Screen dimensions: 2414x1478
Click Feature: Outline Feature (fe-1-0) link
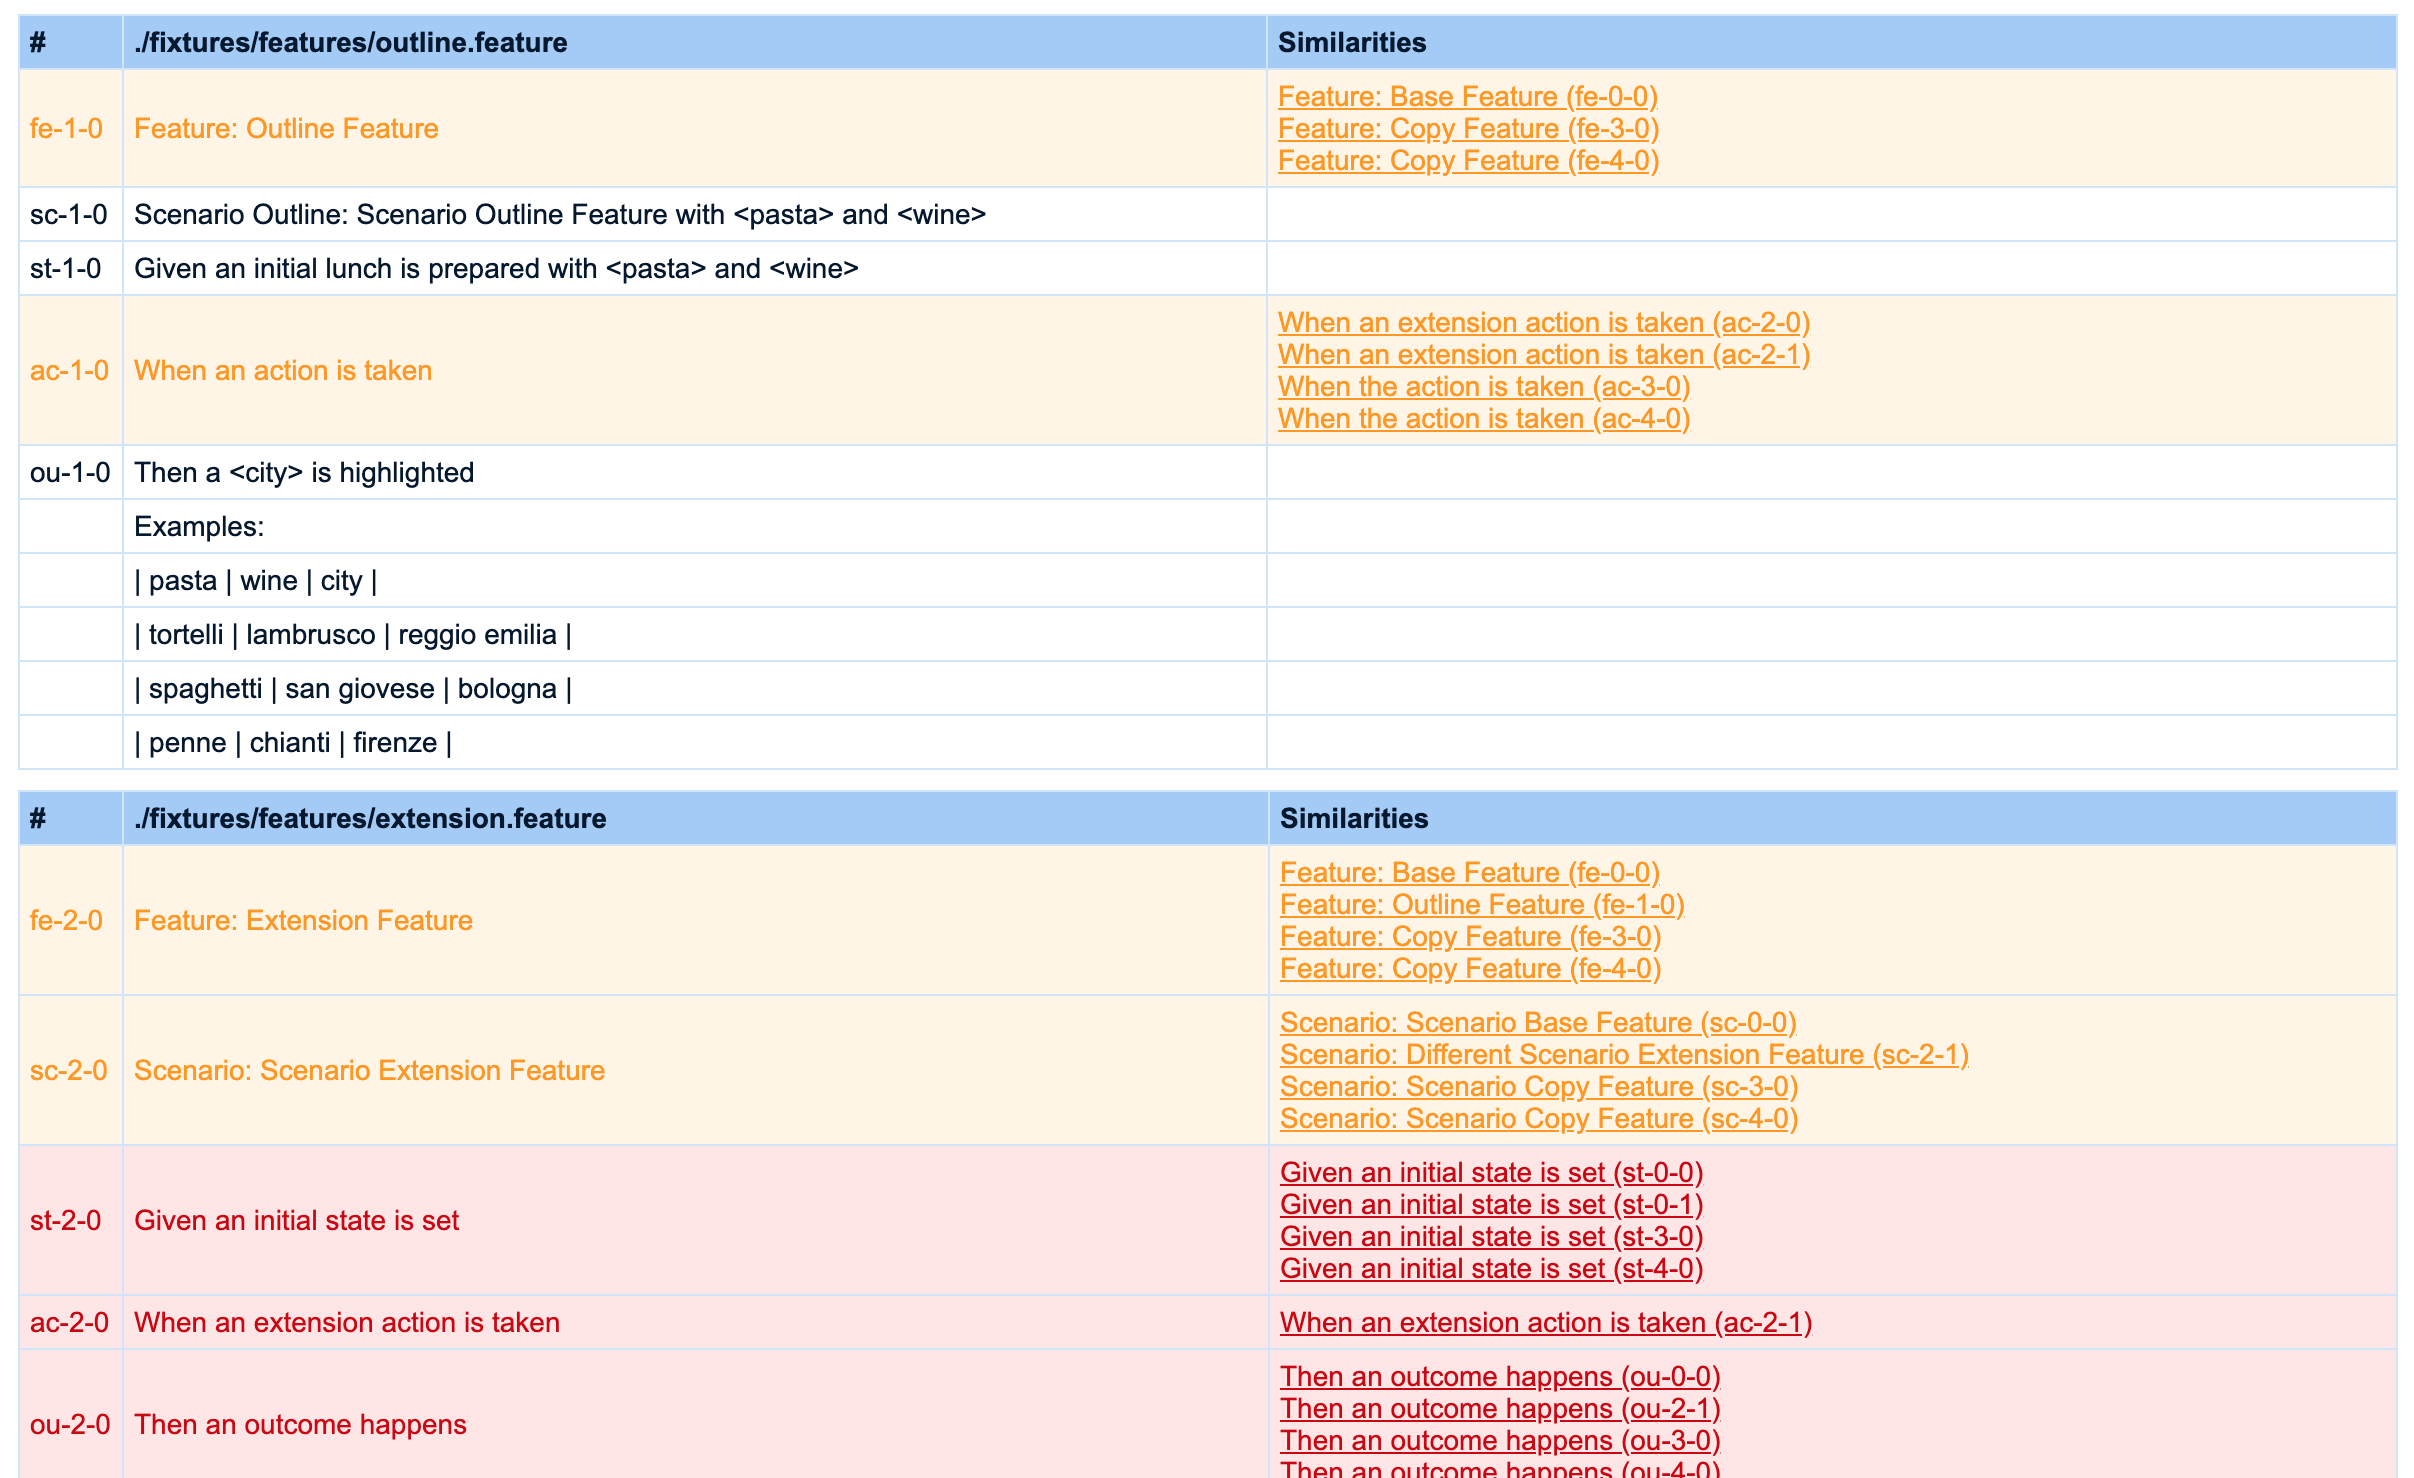(1481, 905)
